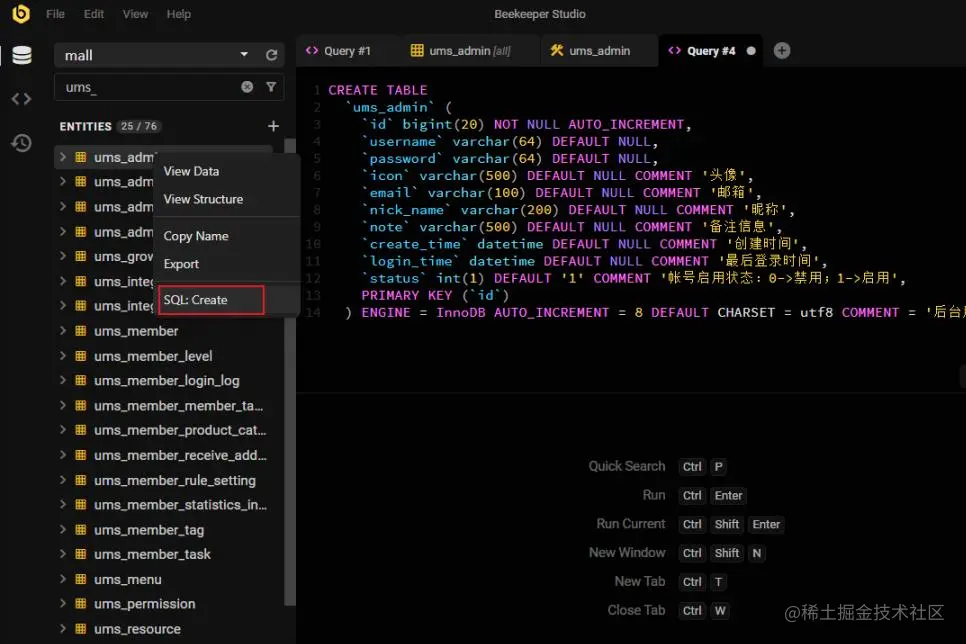Viewport: 966px width, 644px height.
Task: Expand the ums_member_tag table node
Action: point(62,530)
